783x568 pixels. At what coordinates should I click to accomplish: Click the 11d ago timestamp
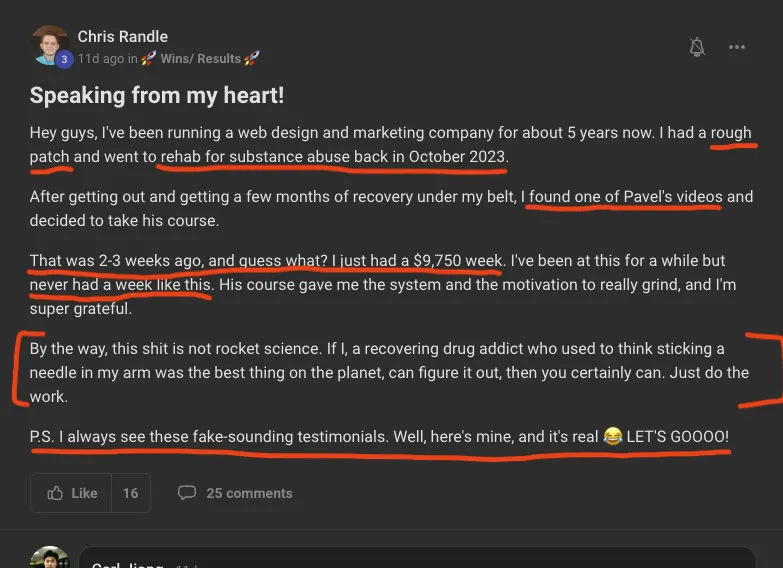(101, 59)
